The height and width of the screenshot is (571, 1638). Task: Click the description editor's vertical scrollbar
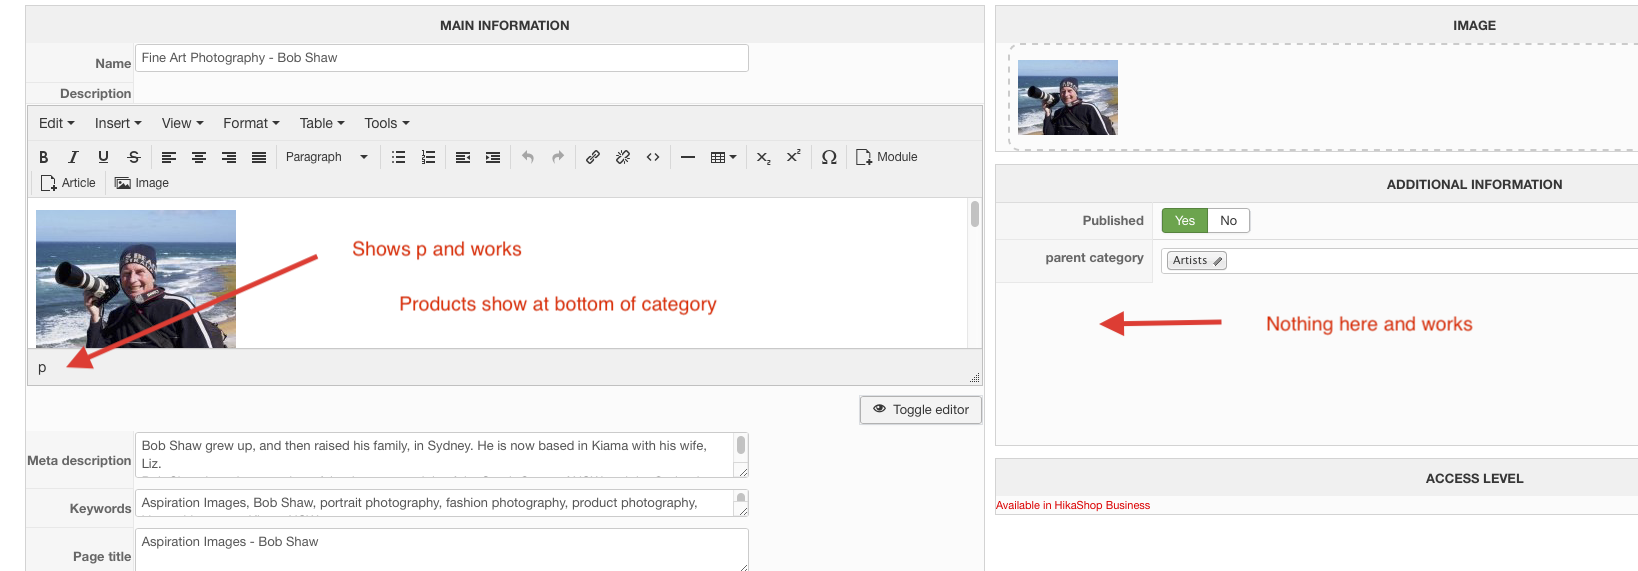coord(974,215)
